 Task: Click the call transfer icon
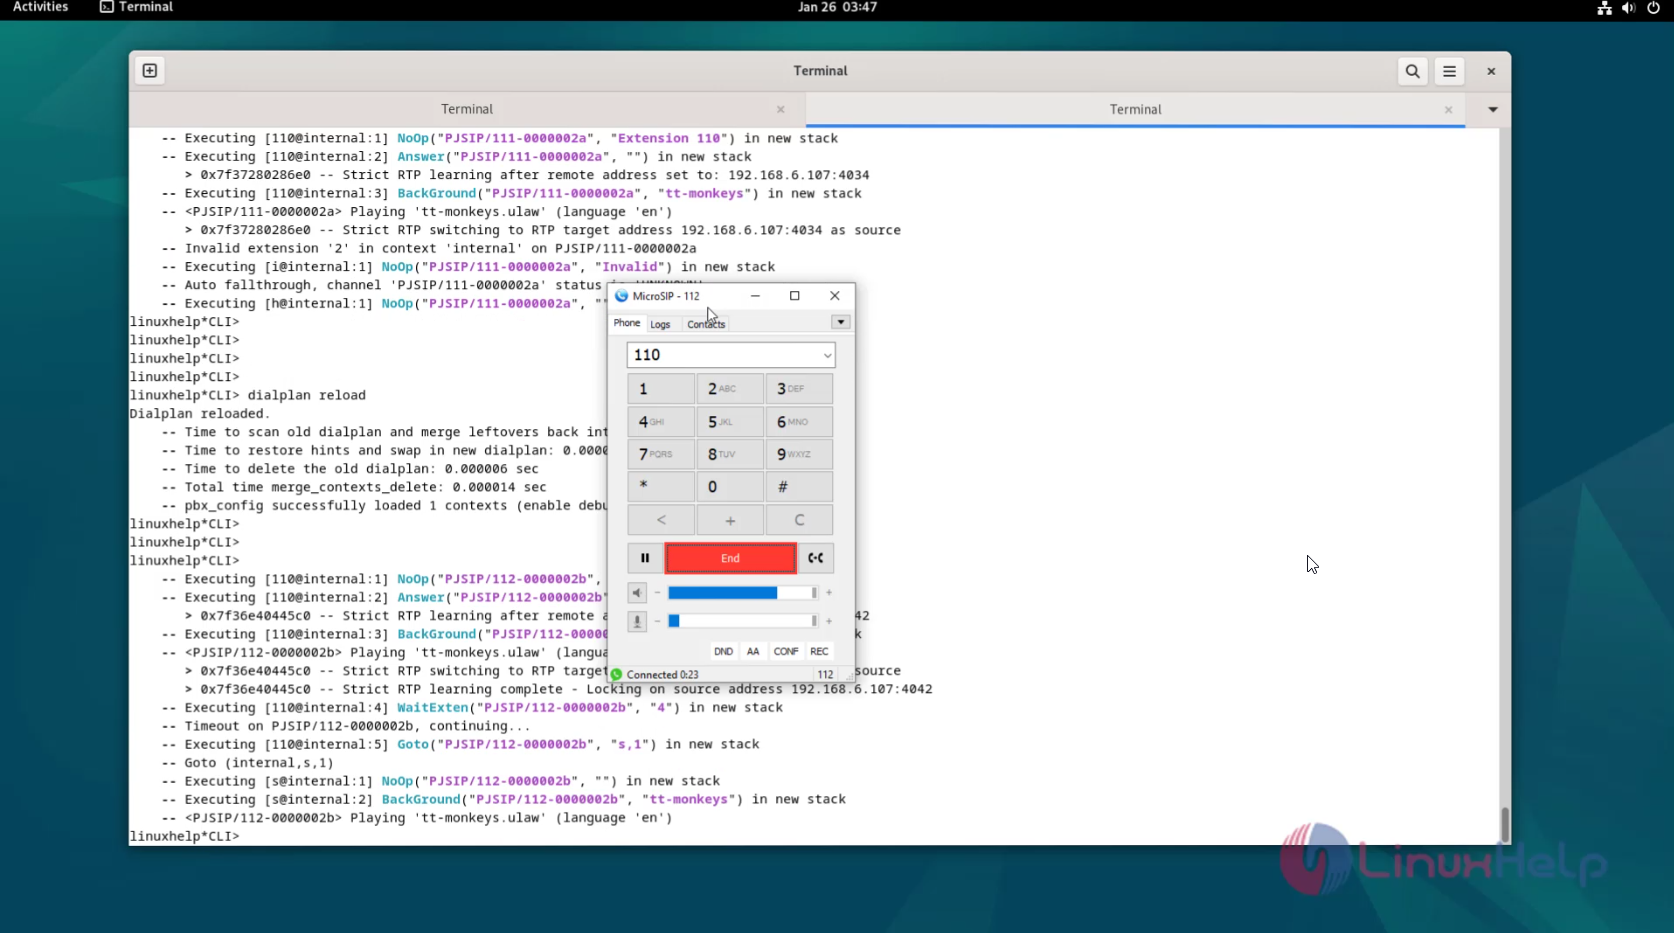(816, 558)
